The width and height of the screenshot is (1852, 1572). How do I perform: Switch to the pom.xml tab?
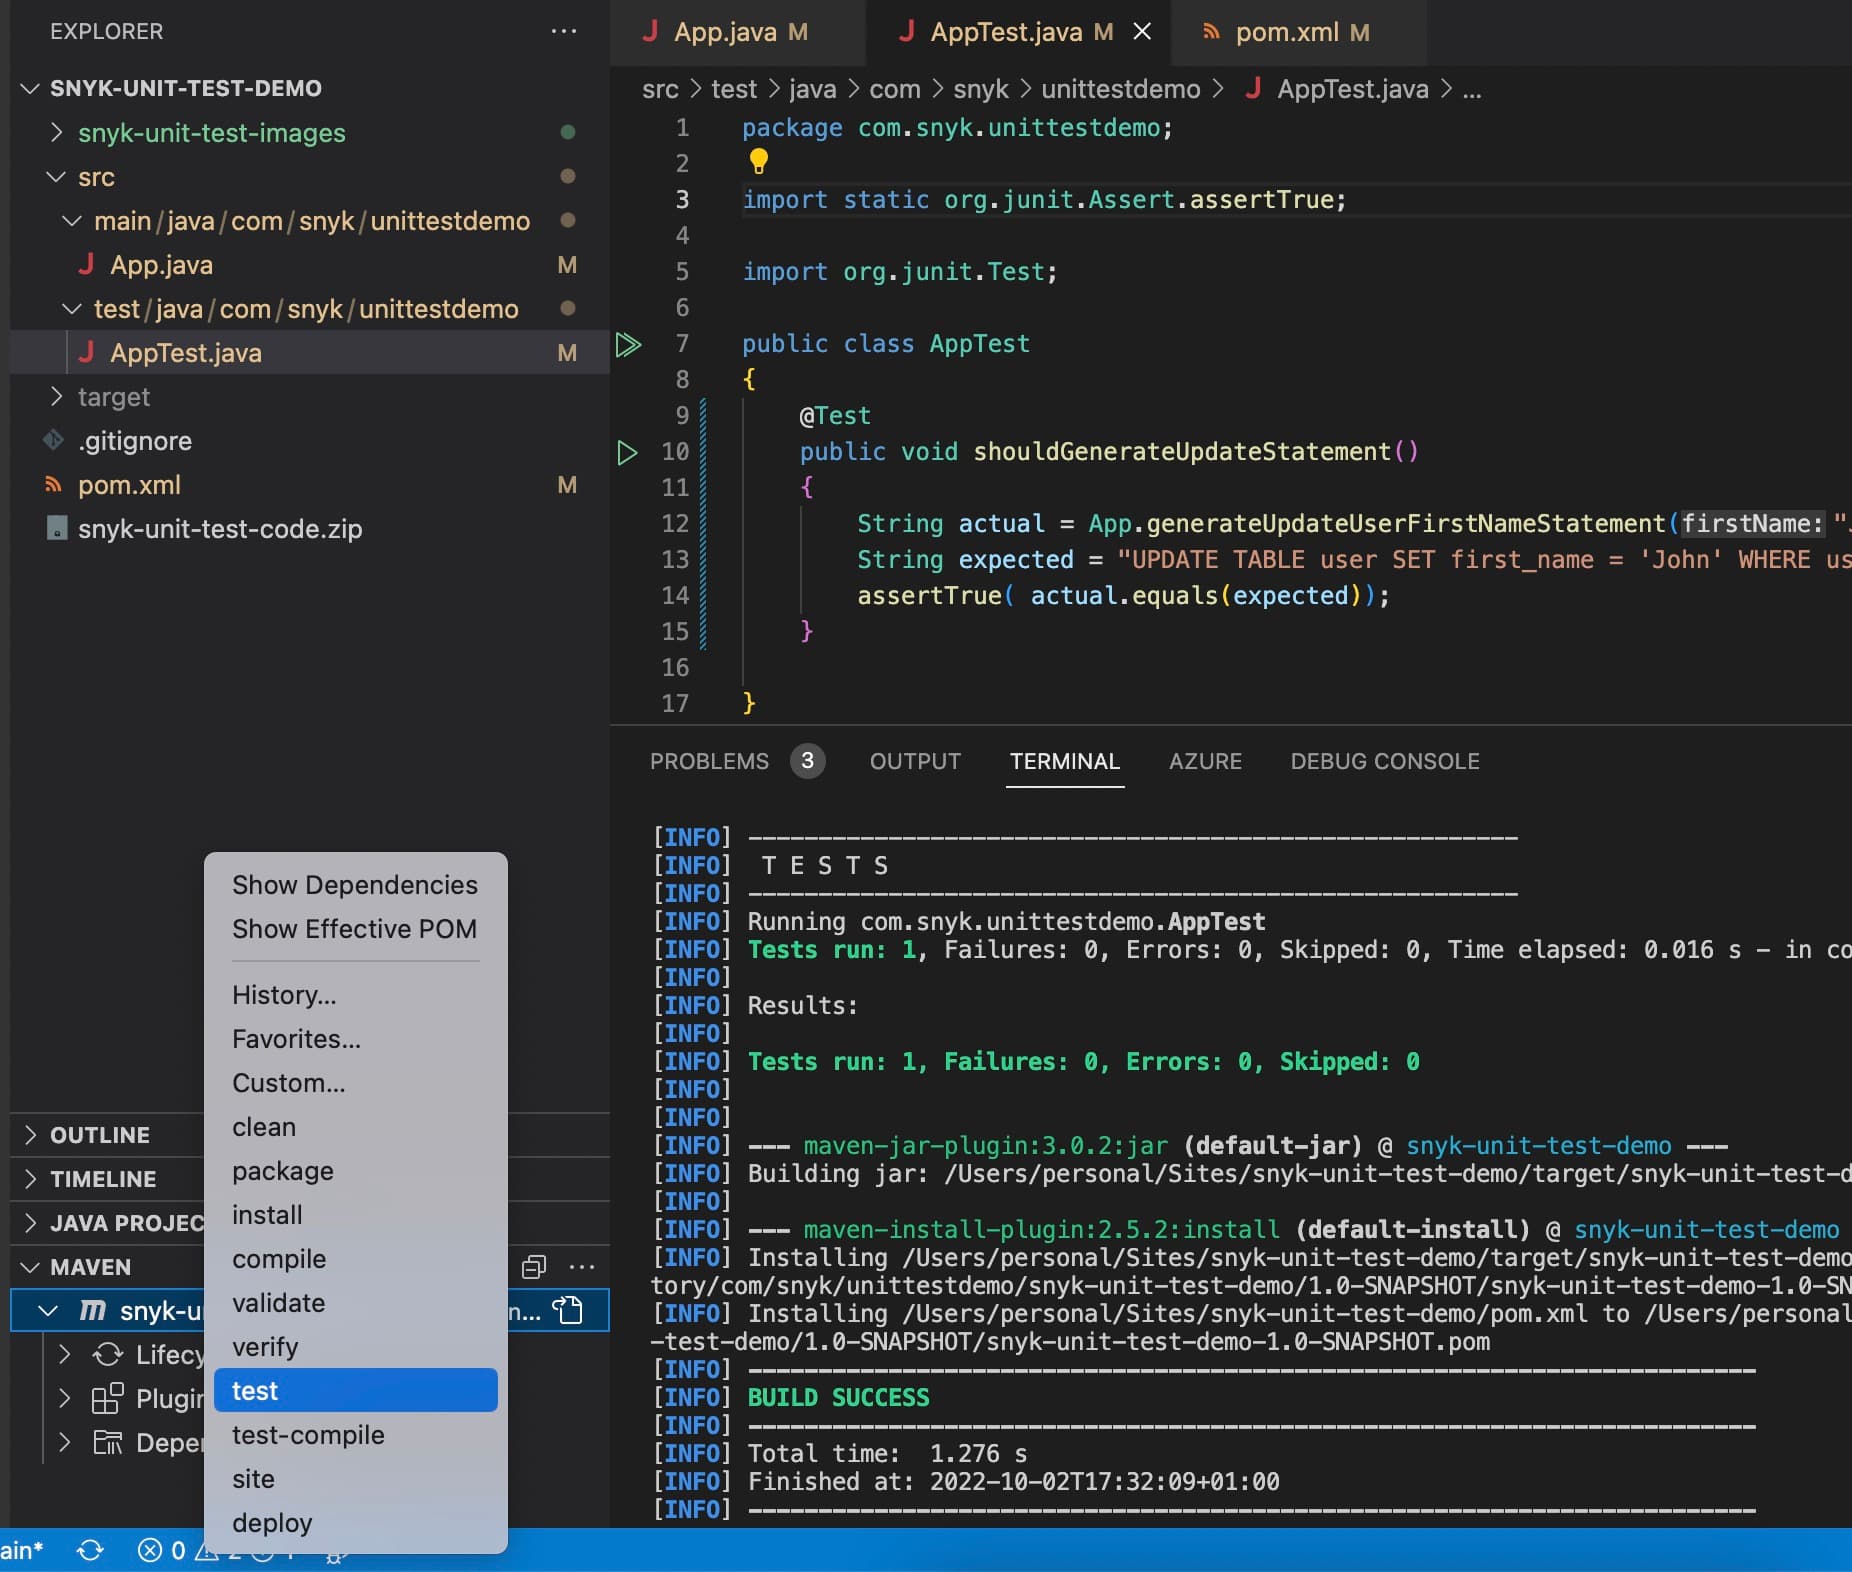(x=1288, y=31)
